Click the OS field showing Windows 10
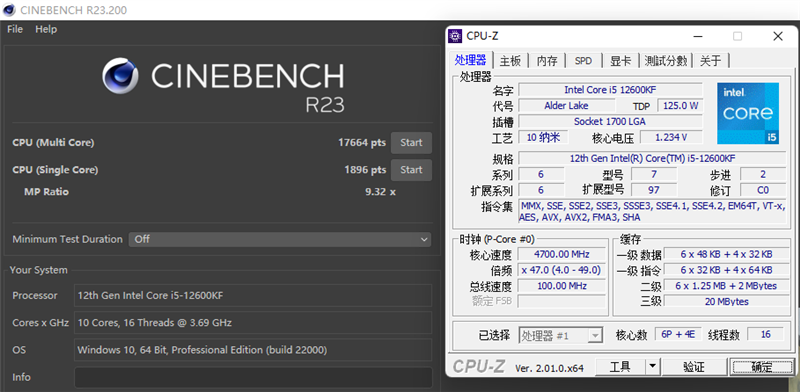This screenshot has width=800, height=392. [x=253, y=350]
